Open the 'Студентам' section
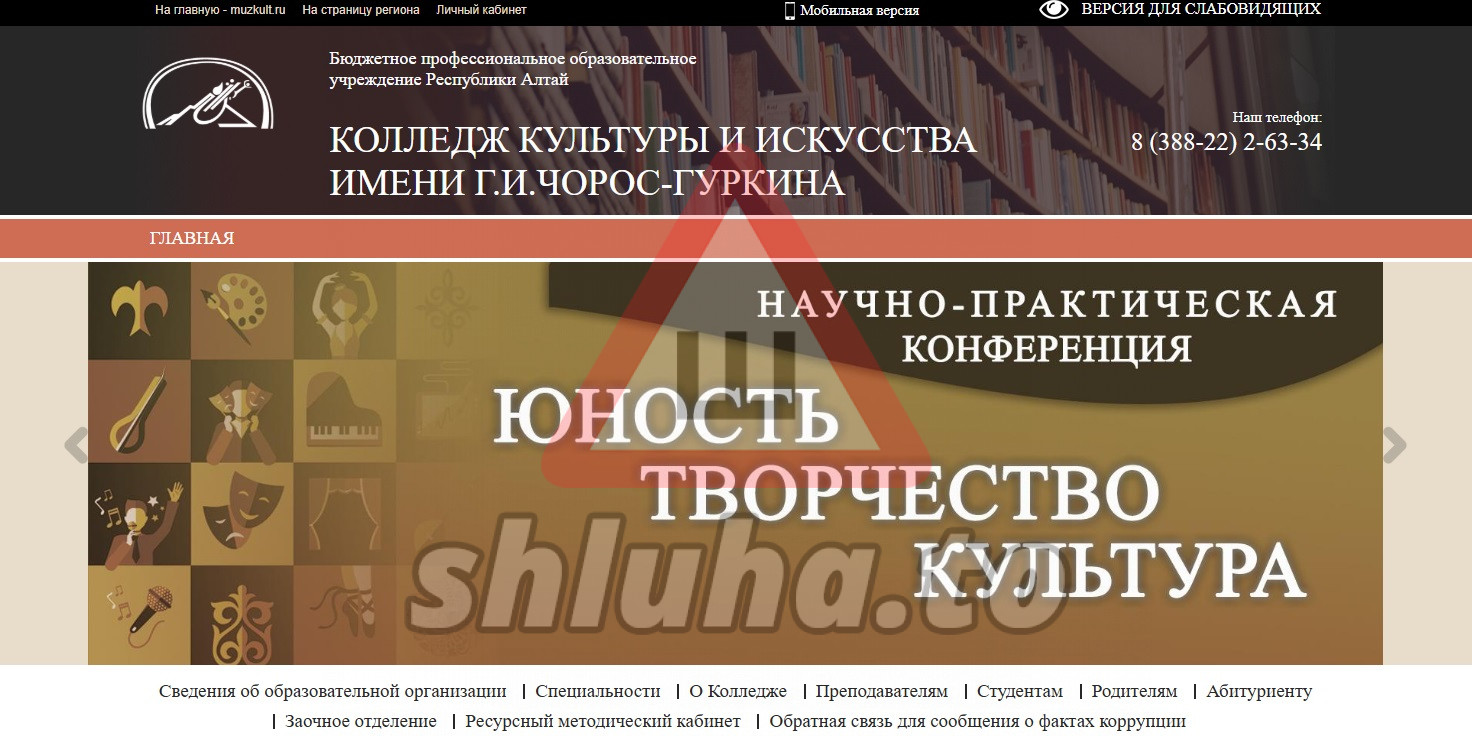The image size is (1472, 736). (1019, 691)
